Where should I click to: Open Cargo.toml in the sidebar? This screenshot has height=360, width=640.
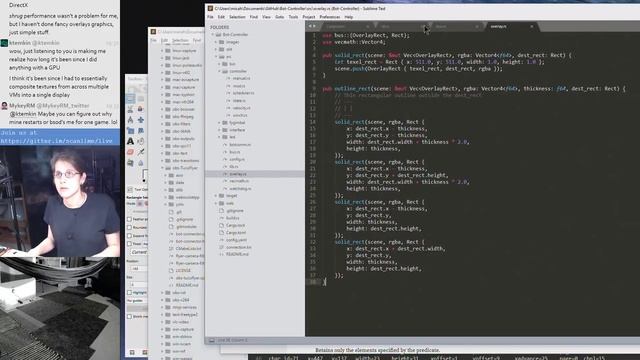(236, 233)
